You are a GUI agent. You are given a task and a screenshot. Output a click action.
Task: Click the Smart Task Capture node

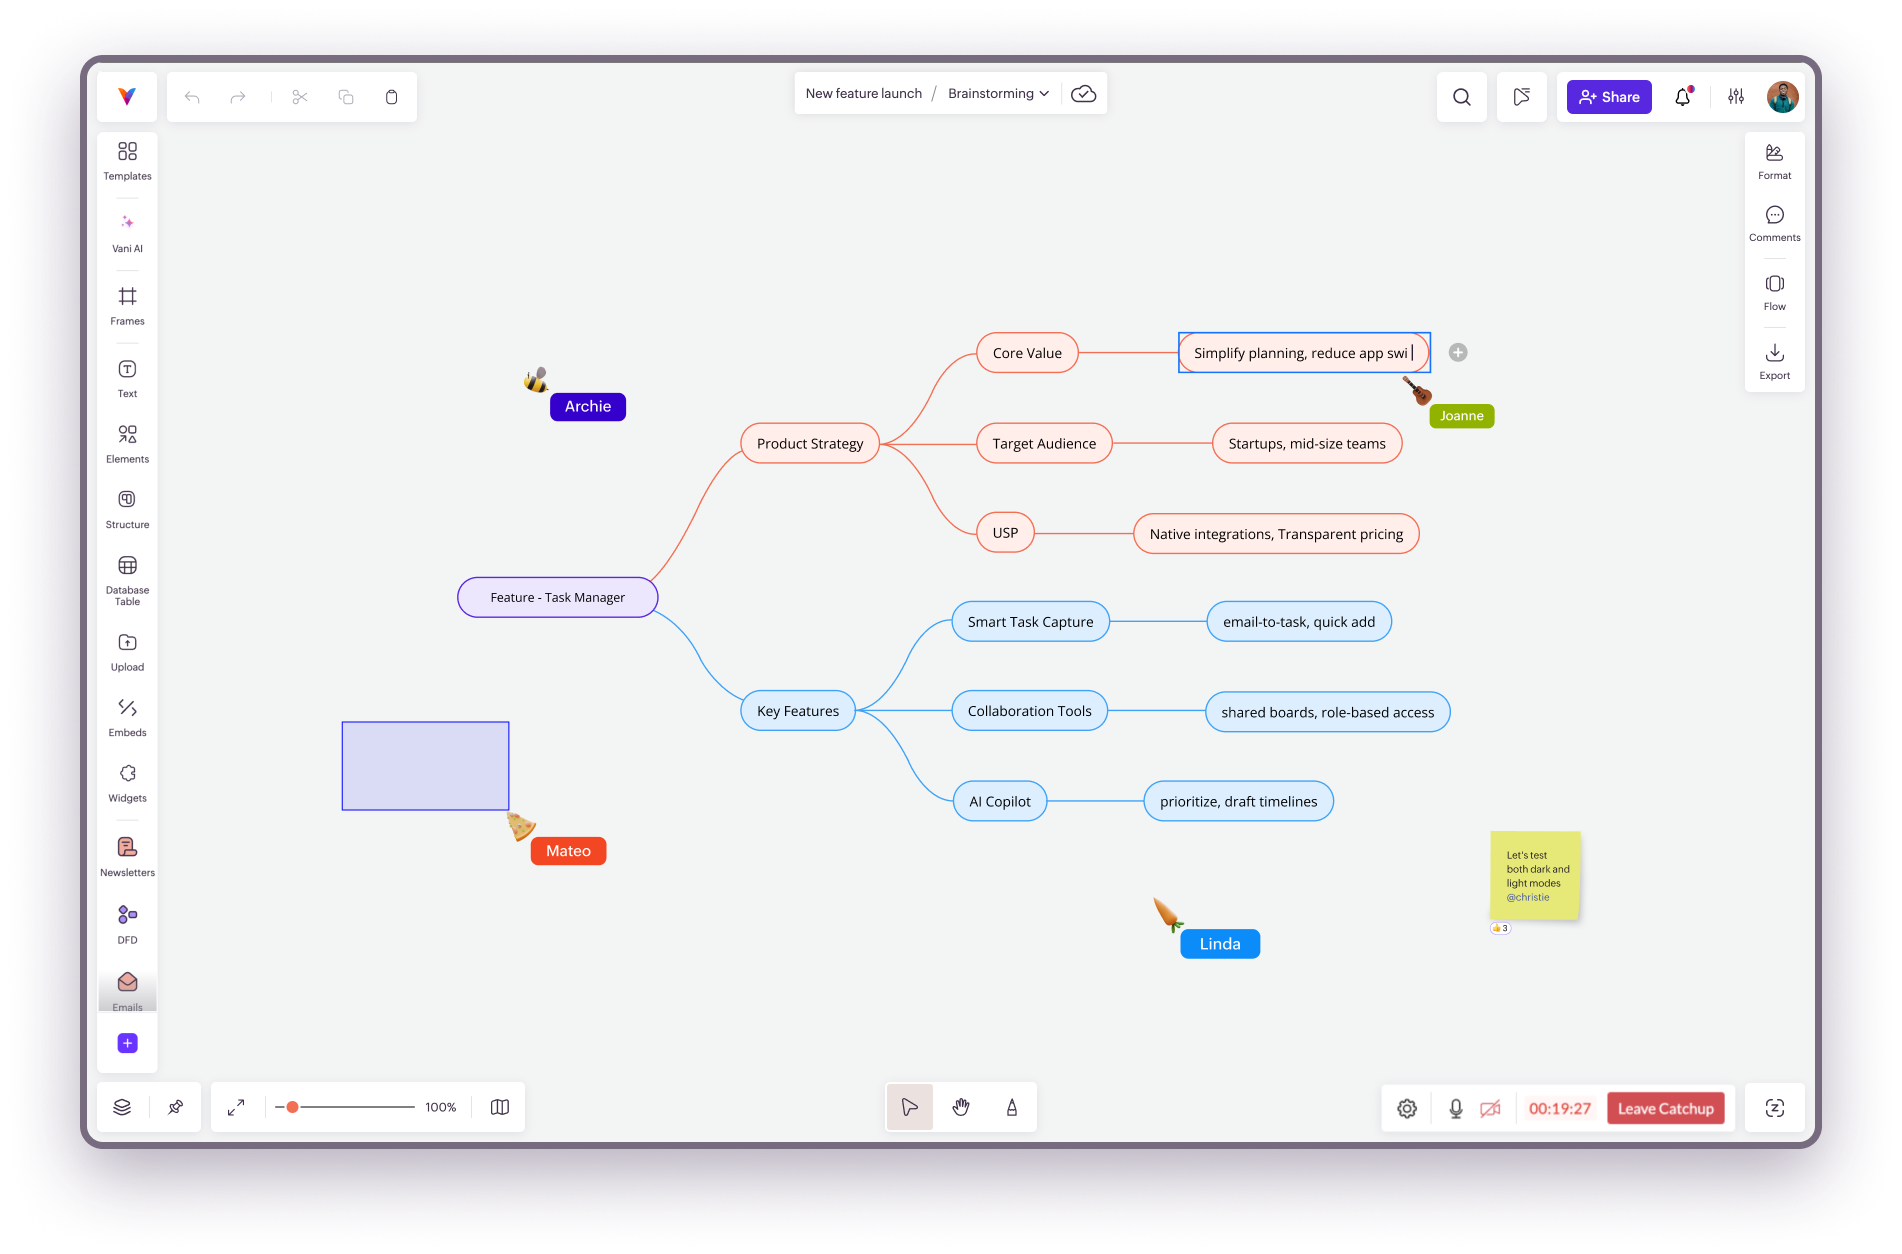click(1030, 621)
